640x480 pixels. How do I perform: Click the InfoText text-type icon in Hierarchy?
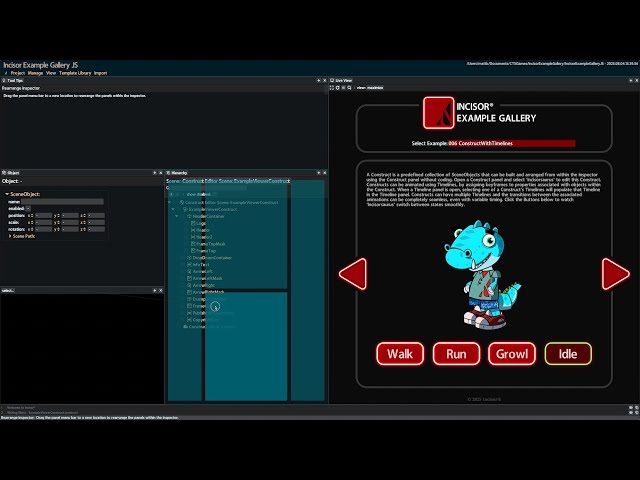tap(189, 265)
